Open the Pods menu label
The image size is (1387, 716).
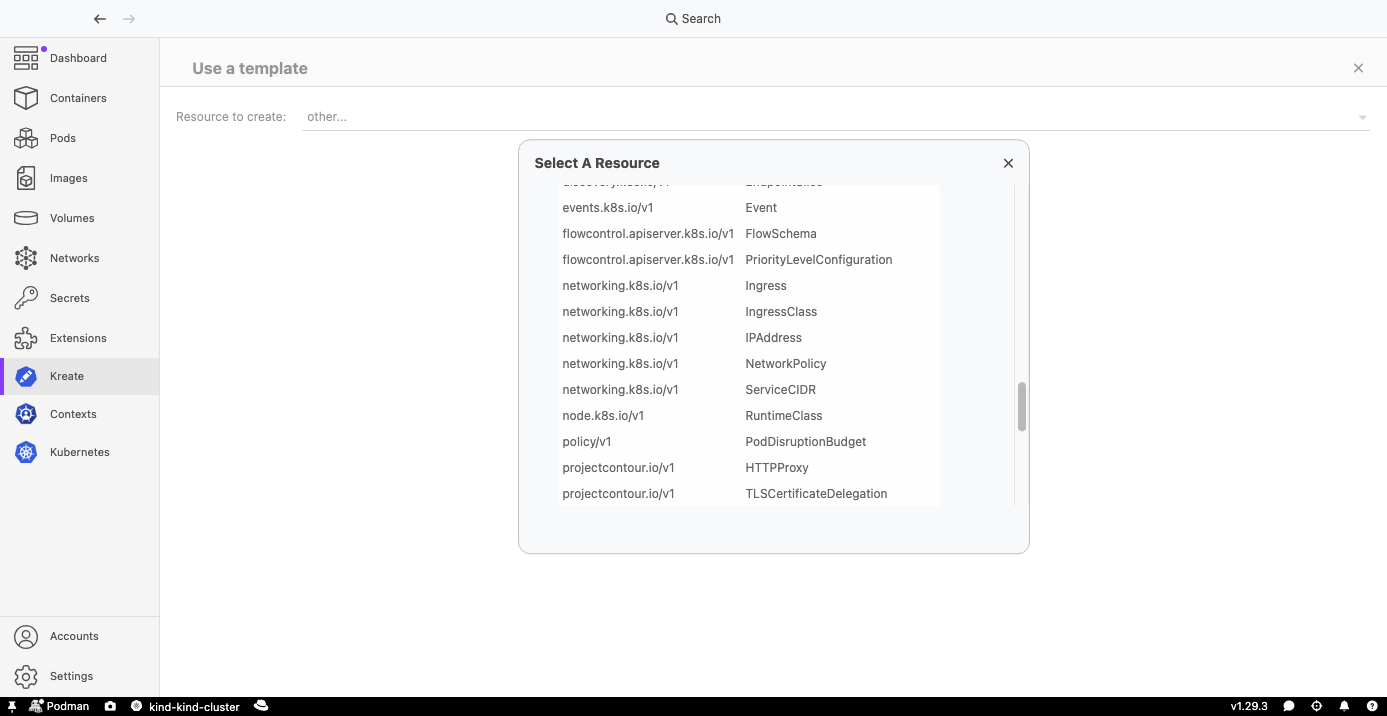[63, 138]
